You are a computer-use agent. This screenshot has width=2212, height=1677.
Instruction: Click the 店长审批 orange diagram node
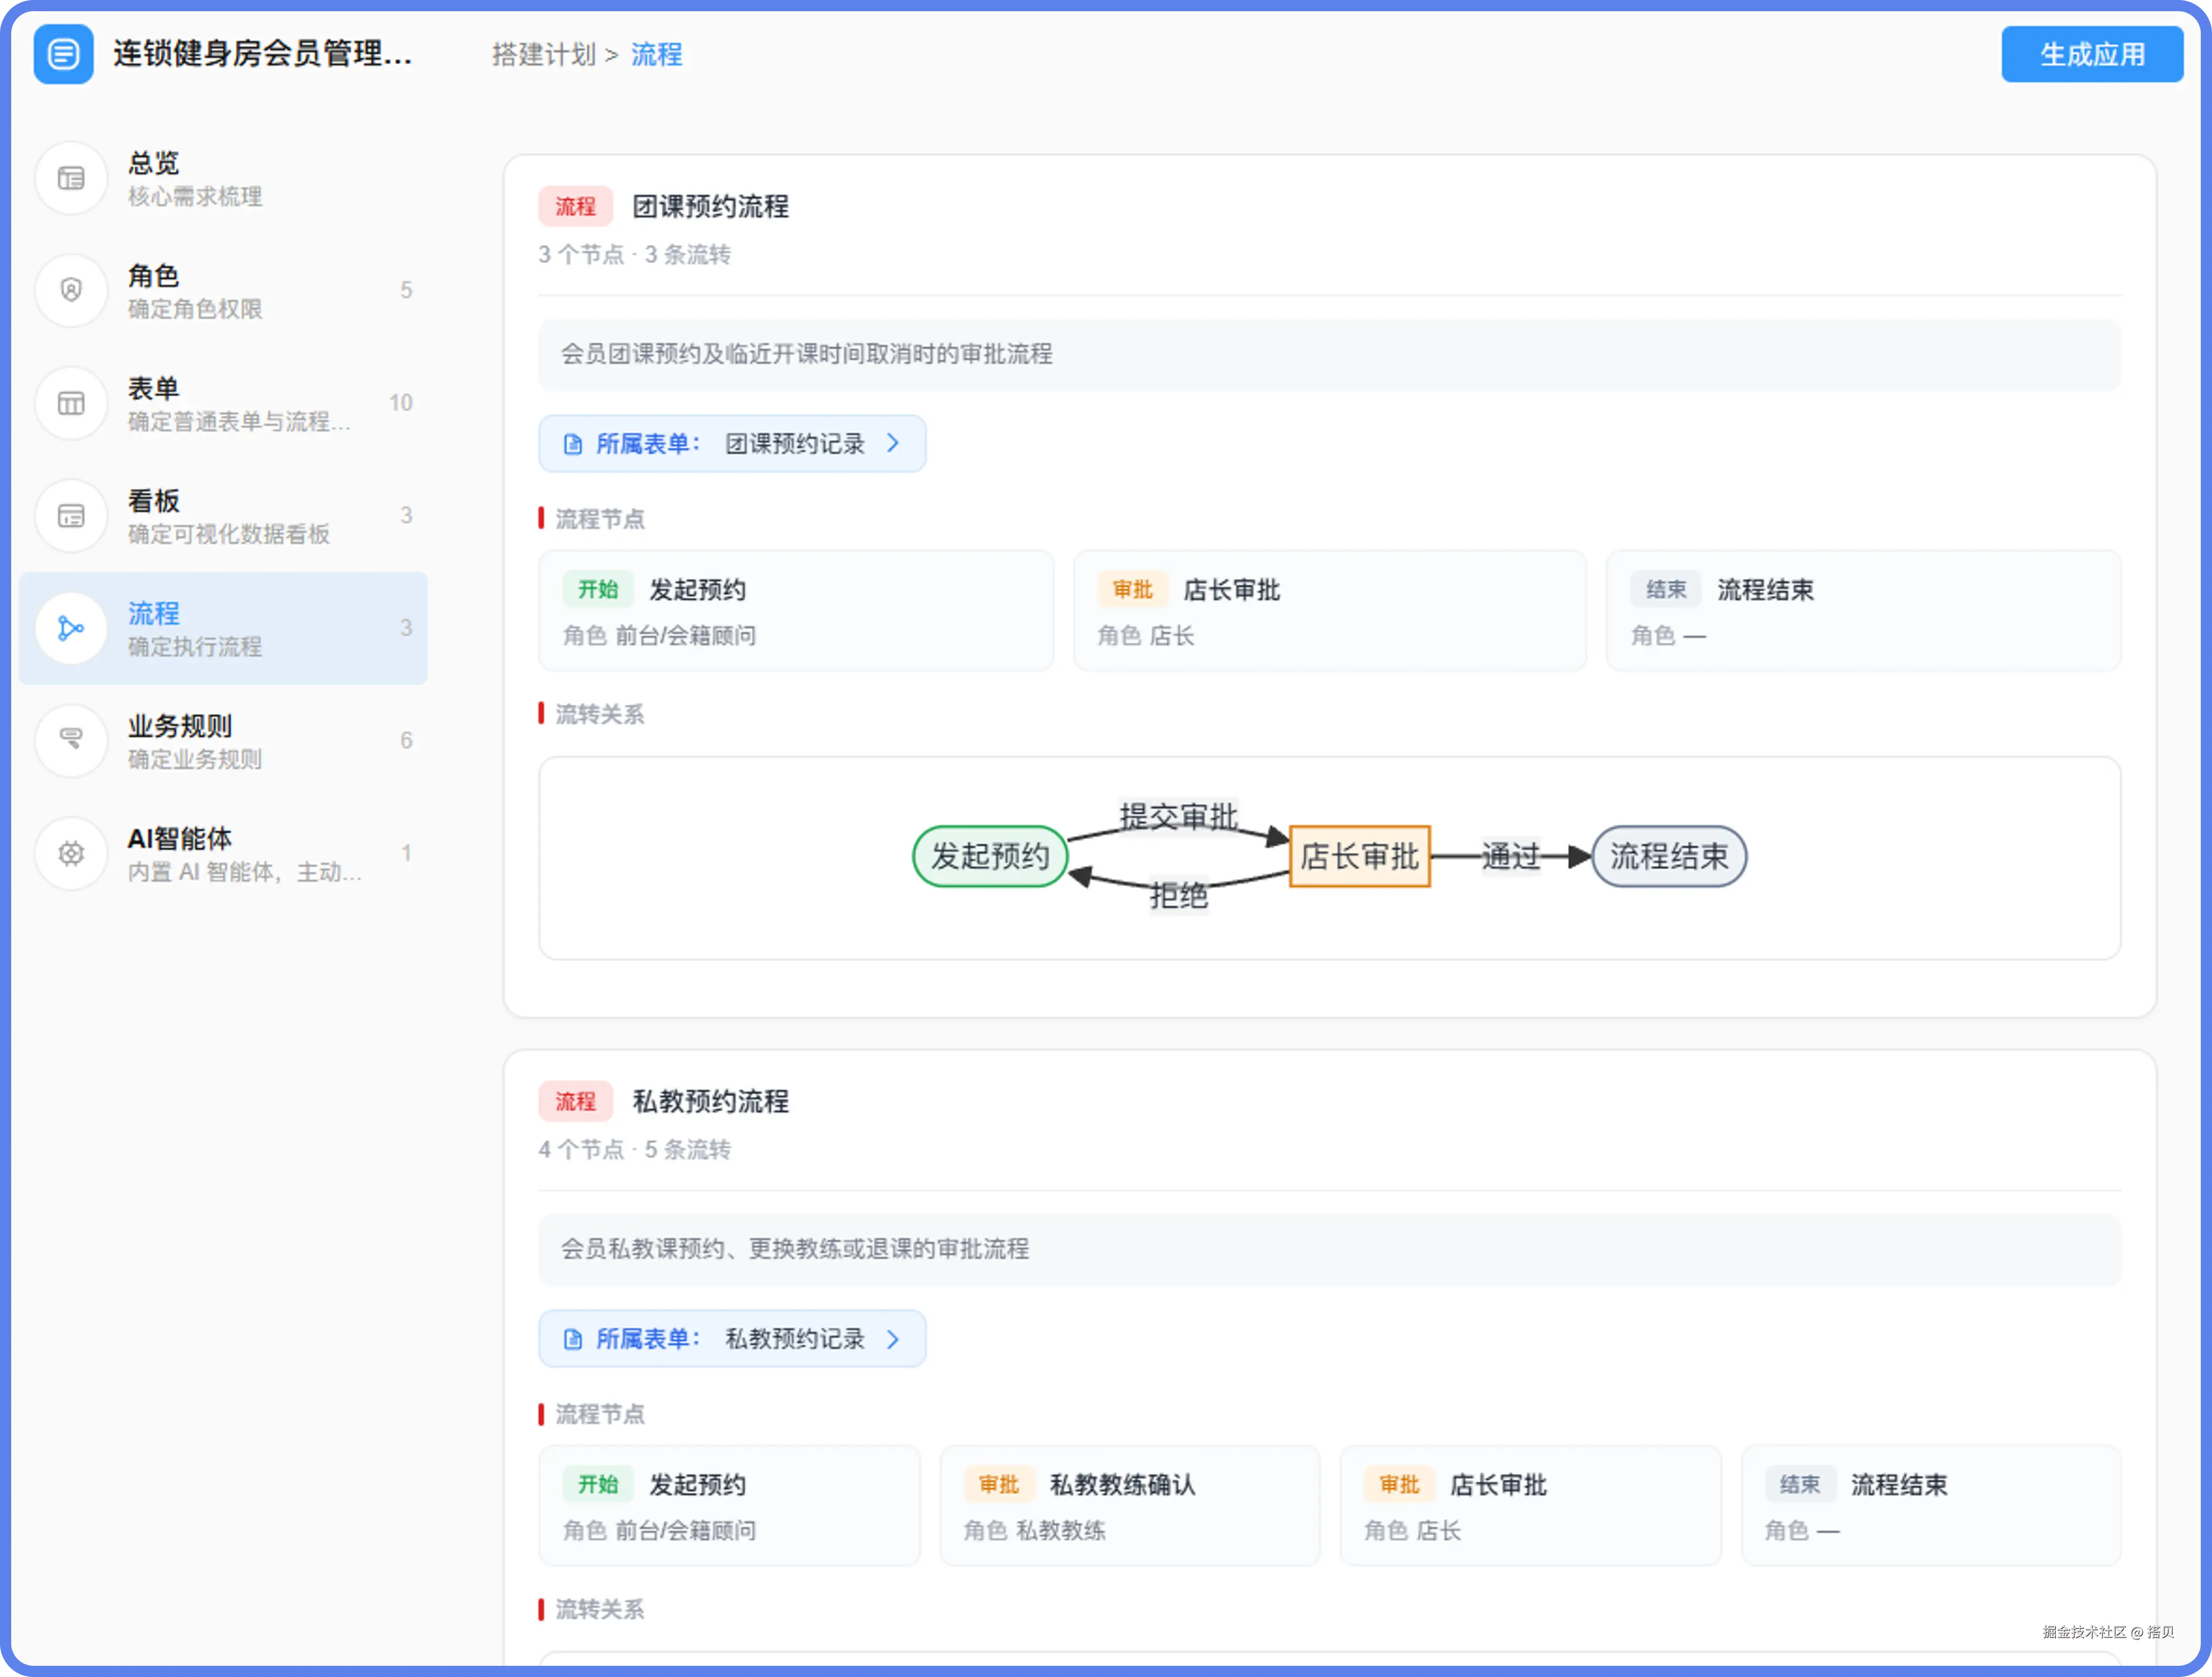coord(1360,857)
